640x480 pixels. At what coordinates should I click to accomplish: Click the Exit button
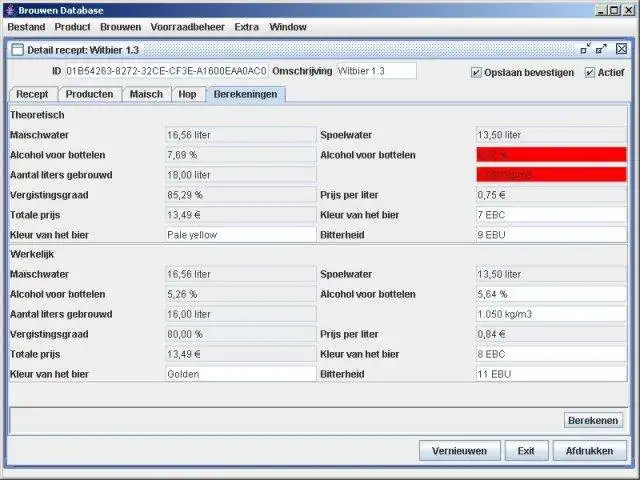tap(526, 451)
